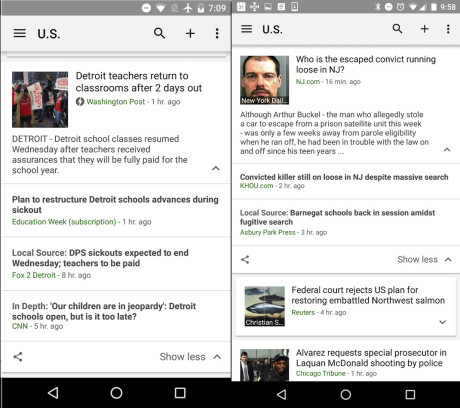Tap Android home button on right phone
Viewport: 460px width, 408px height.
(346, 395)
